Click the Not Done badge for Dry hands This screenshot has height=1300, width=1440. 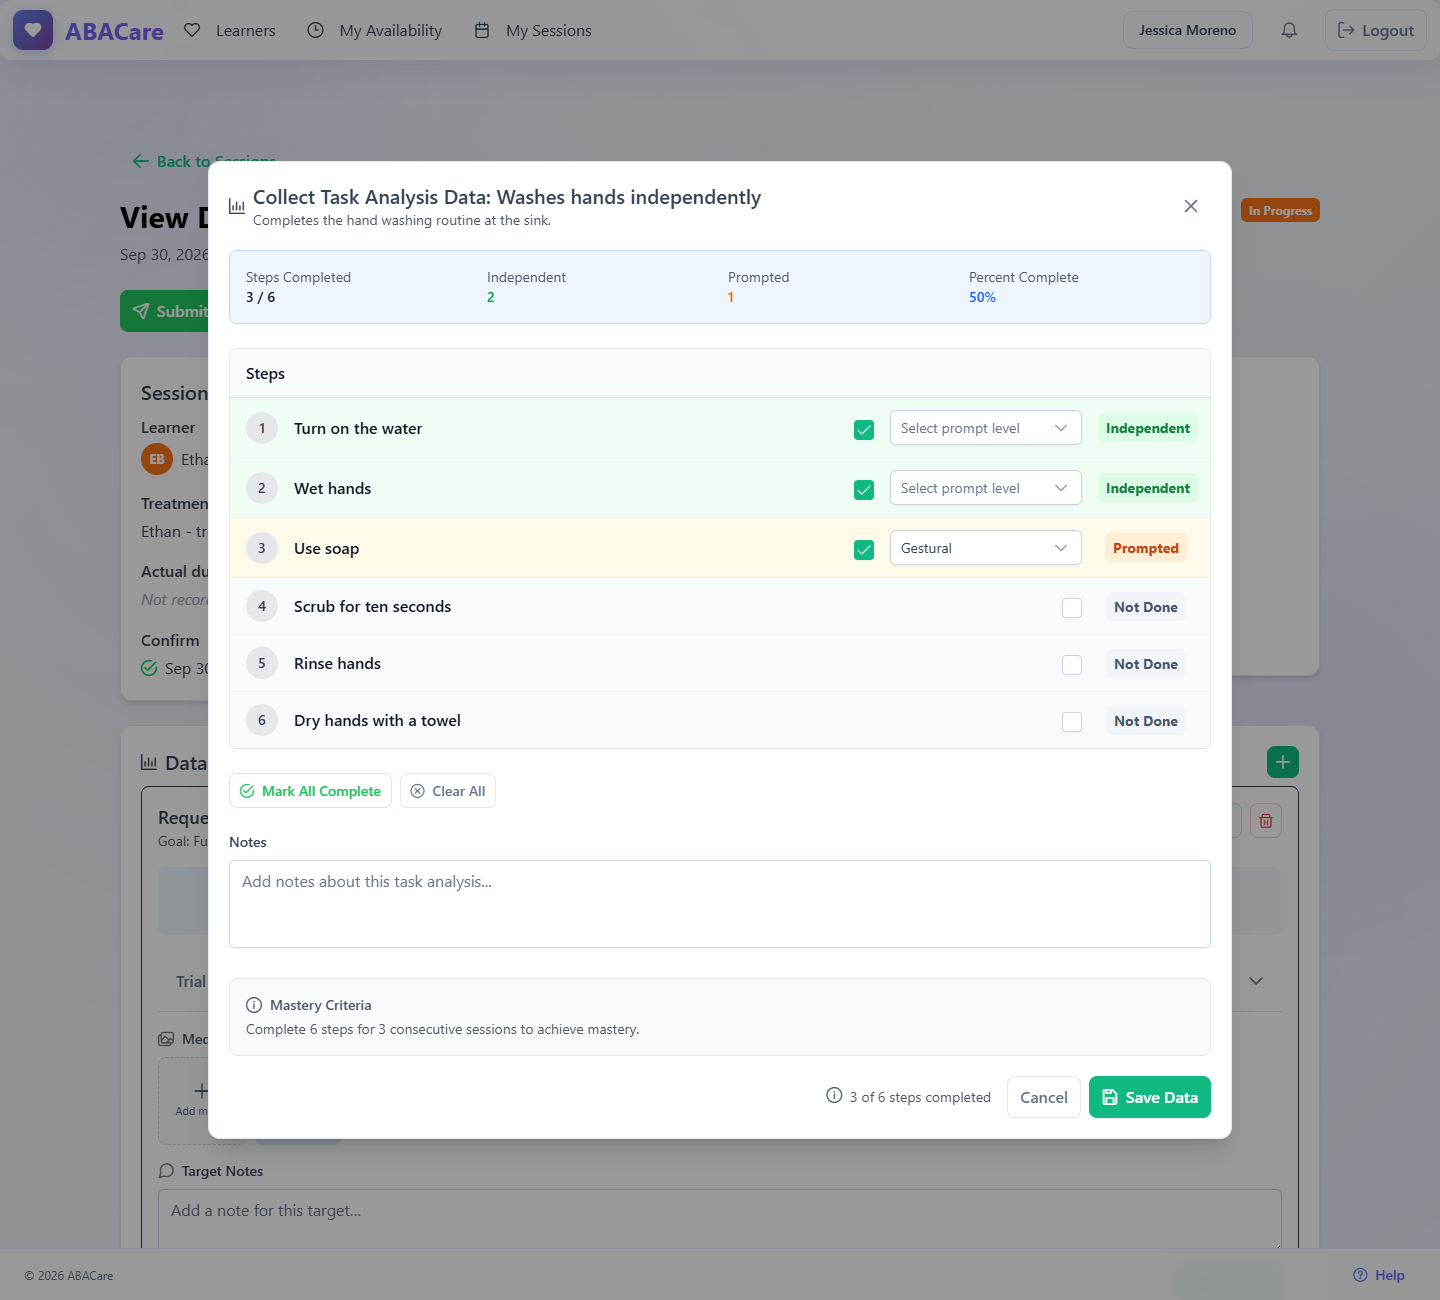coord(1146,721)
